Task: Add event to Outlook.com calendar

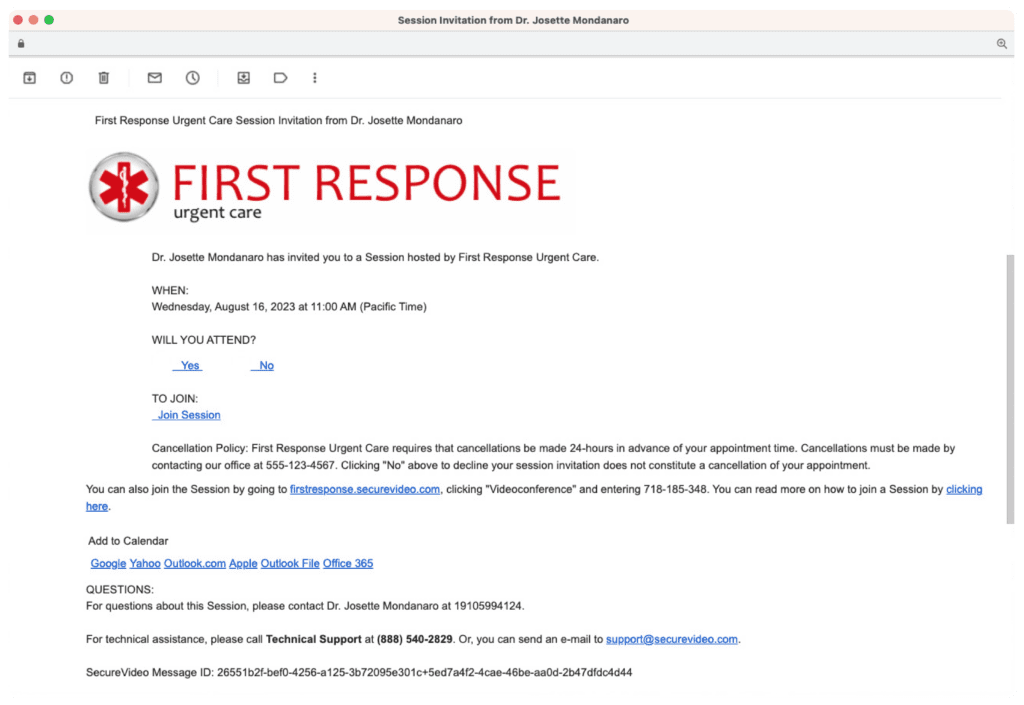Action: [195, 563]
